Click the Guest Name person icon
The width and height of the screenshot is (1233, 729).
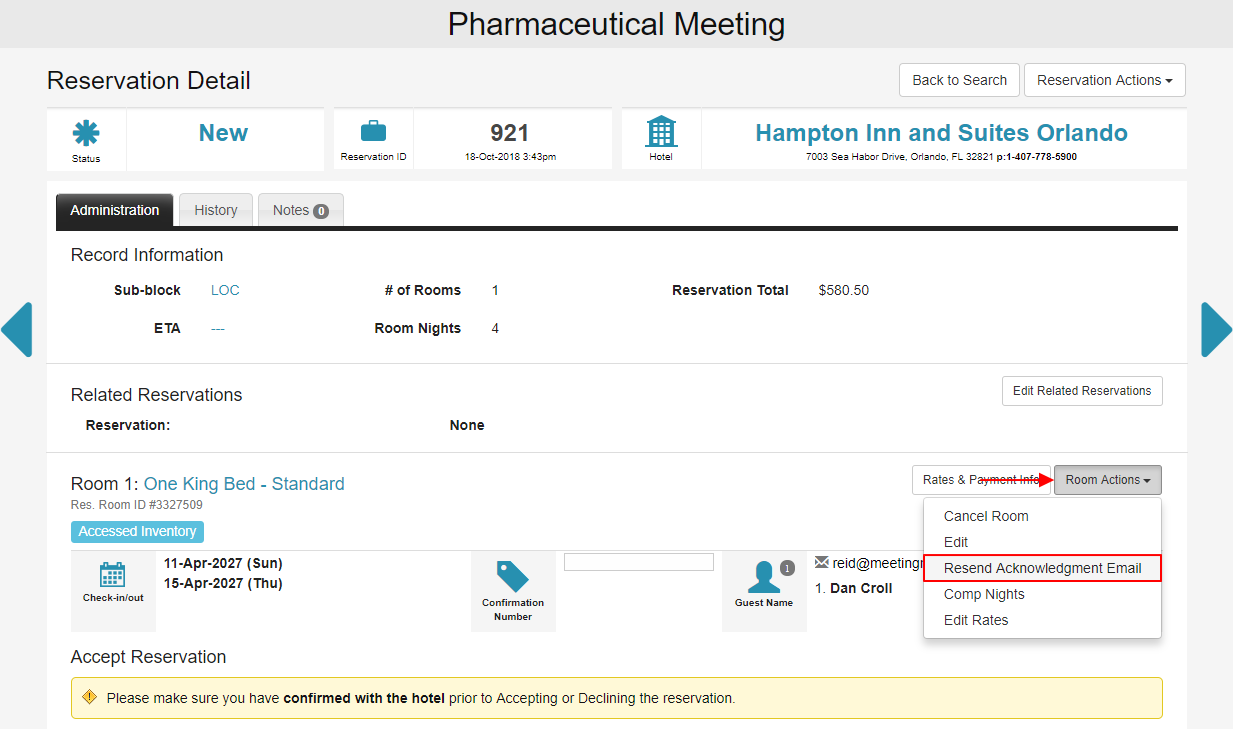pos(764,577)
